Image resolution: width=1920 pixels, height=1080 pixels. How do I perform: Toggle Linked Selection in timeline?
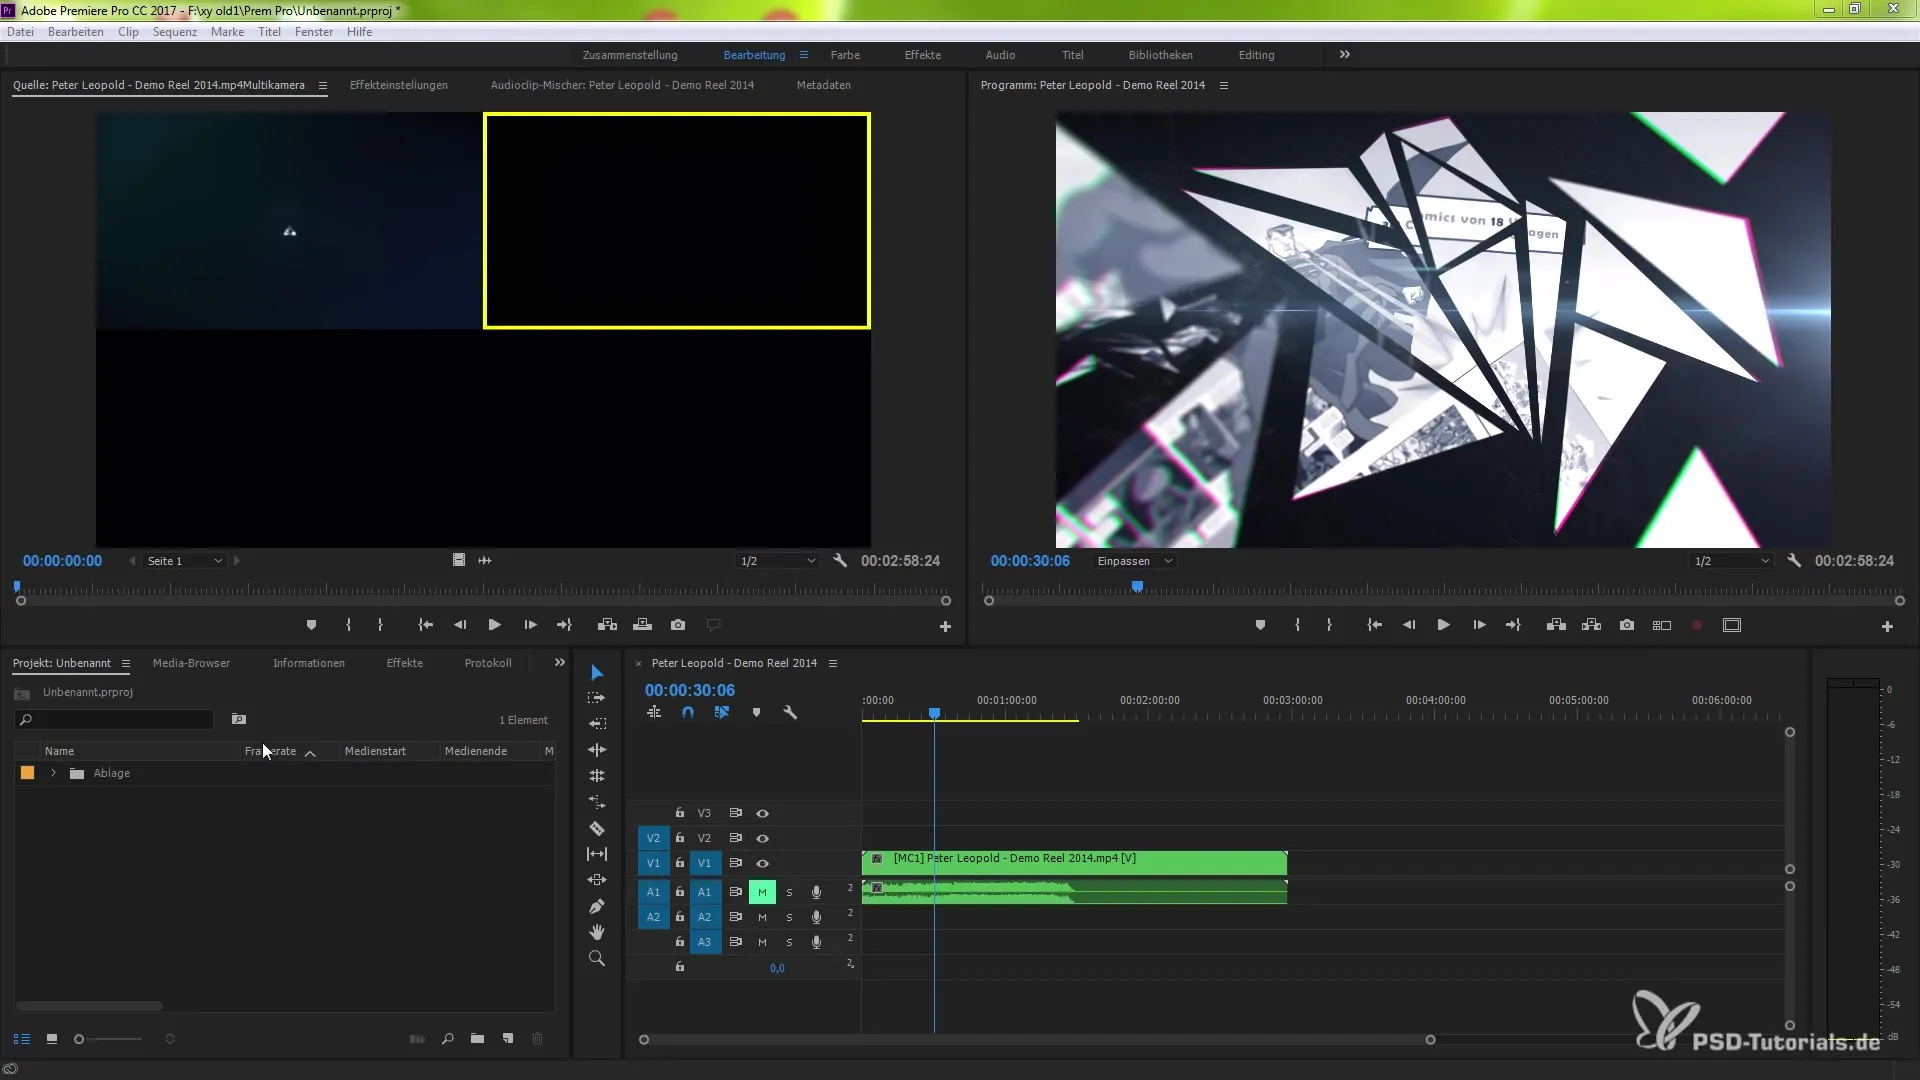coord(722,712)
